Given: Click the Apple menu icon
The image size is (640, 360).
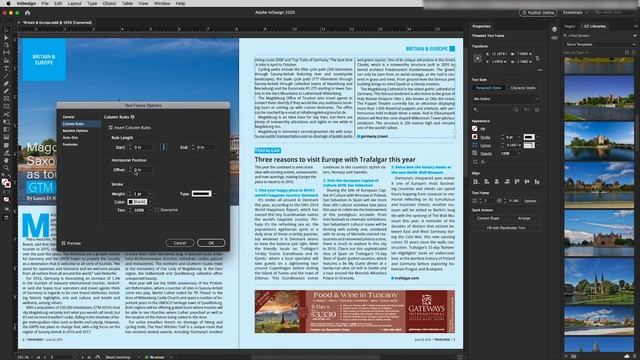Looking at the screenshot, I should [8, 3].
